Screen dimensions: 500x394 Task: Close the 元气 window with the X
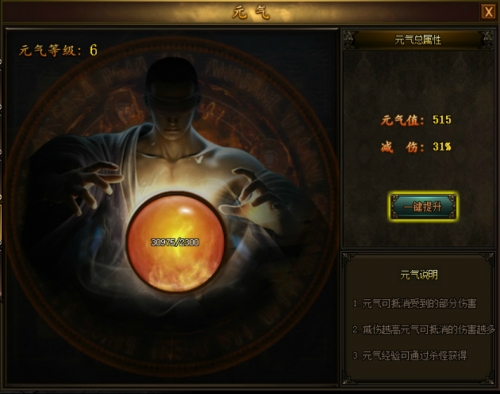pos(488,12)
